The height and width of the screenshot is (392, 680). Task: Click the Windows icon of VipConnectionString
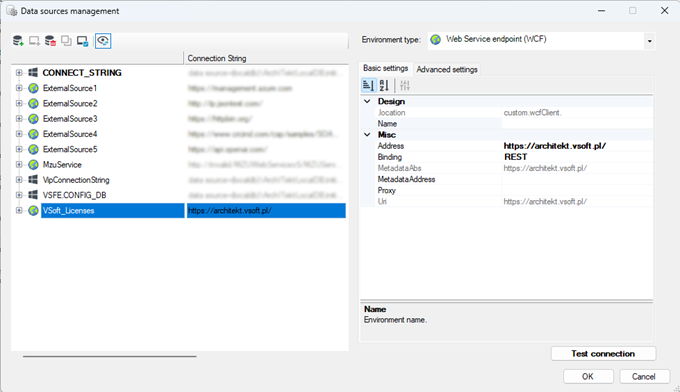click(33, 180)
